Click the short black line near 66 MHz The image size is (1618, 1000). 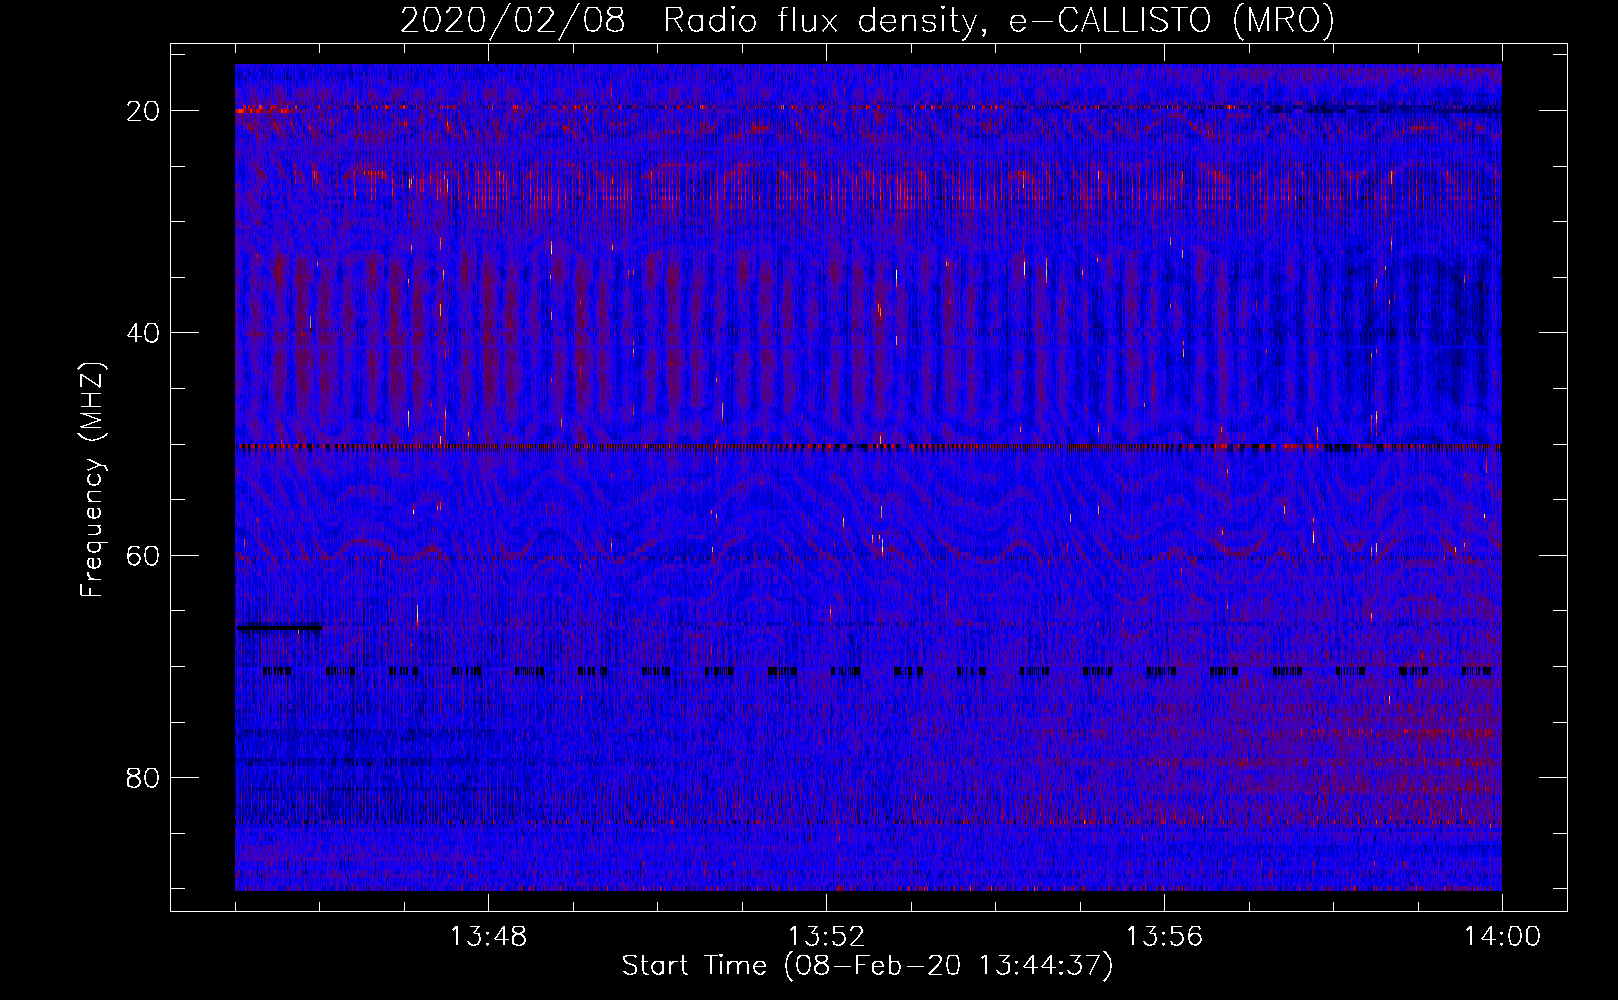279,628
